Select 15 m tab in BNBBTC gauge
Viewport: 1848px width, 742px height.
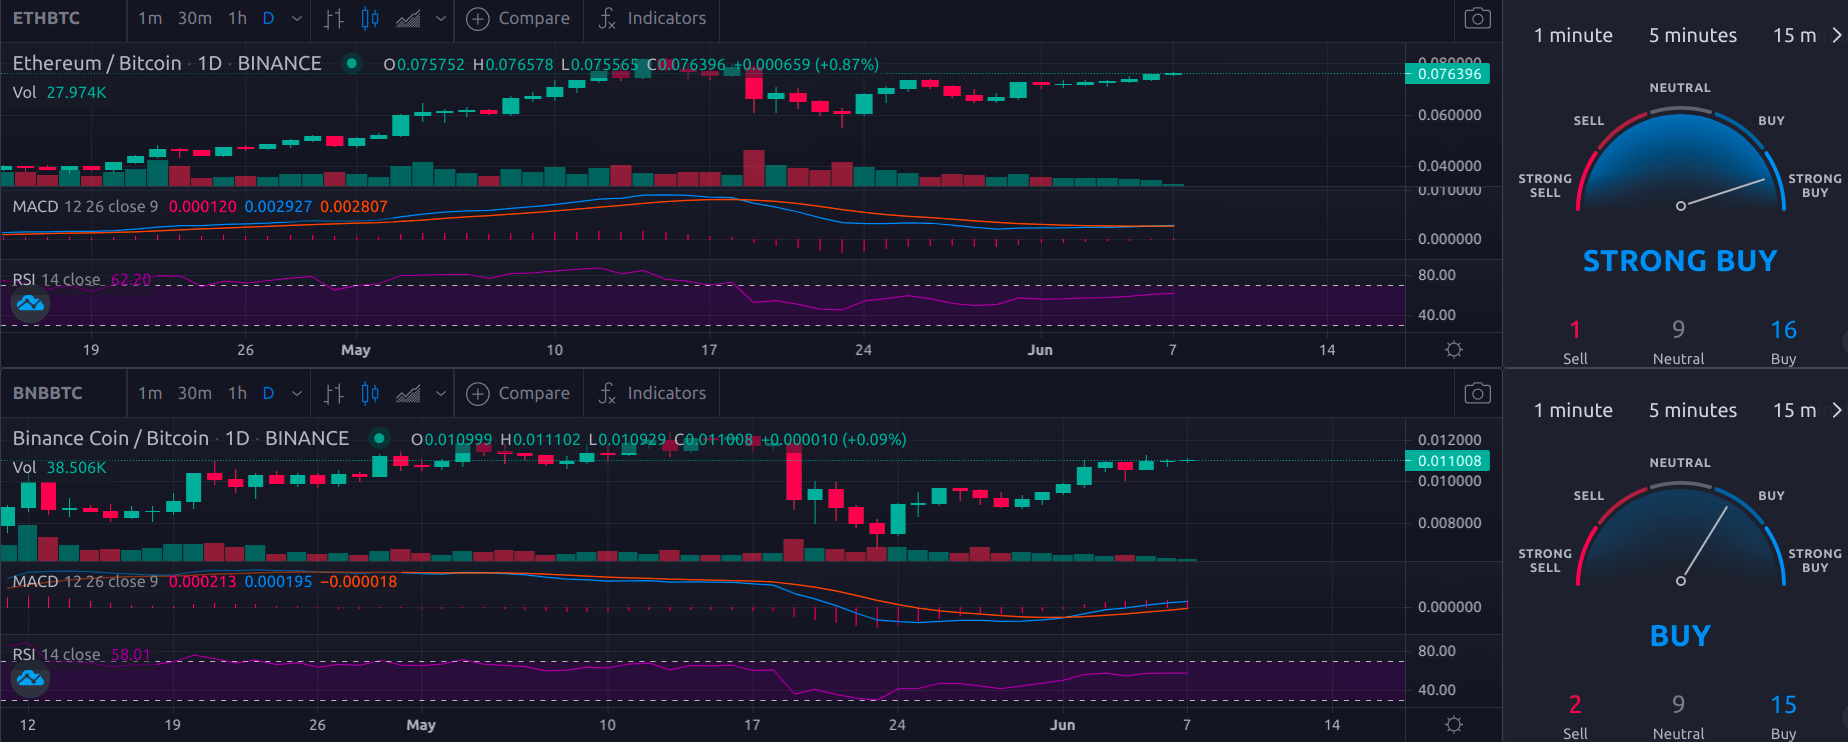[x=1795, y=410]
